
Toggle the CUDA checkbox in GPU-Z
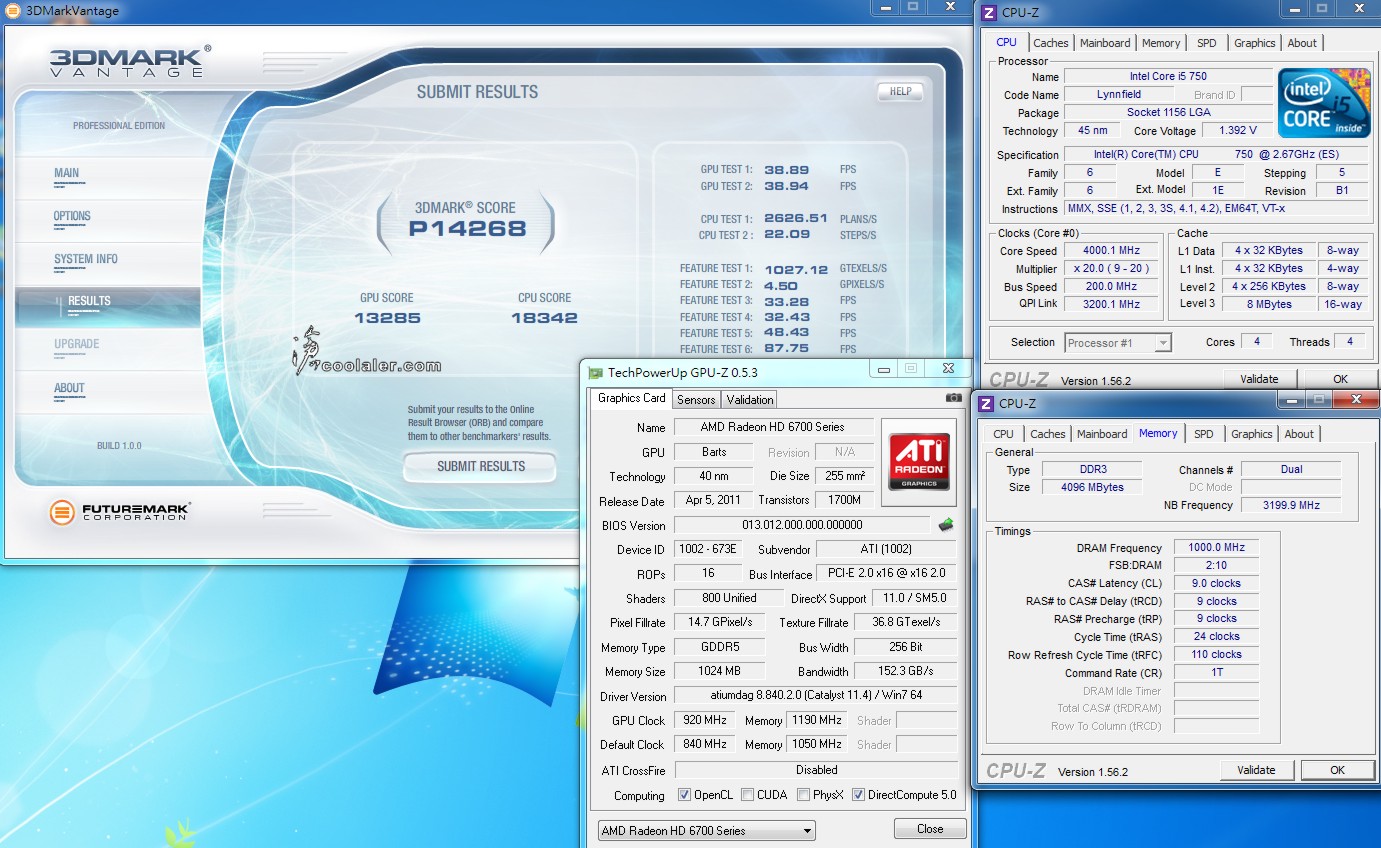(x=749, y=795)
